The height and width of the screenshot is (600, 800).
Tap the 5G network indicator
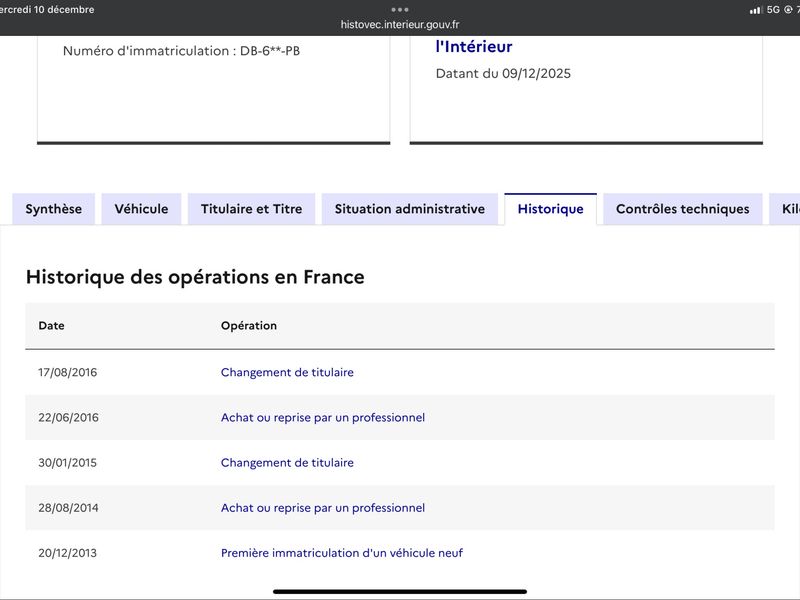tap(773, 10)
